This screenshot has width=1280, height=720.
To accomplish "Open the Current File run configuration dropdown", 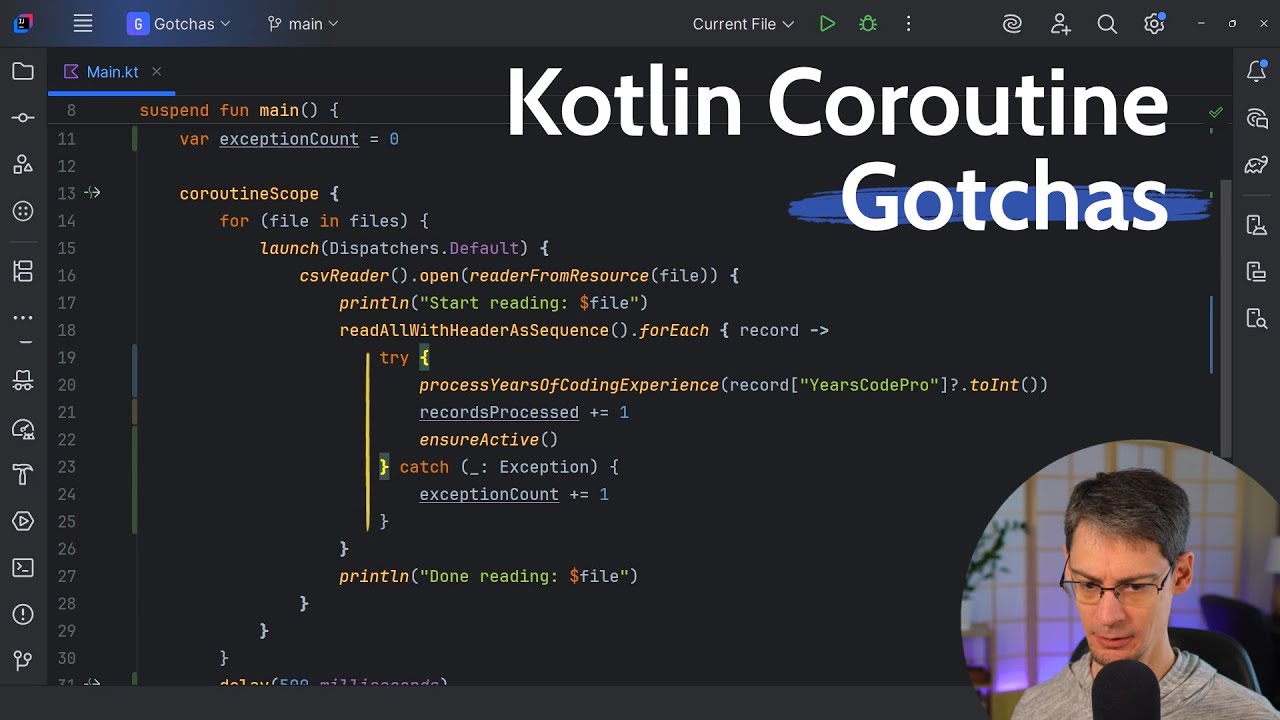I will coord(743,24).
